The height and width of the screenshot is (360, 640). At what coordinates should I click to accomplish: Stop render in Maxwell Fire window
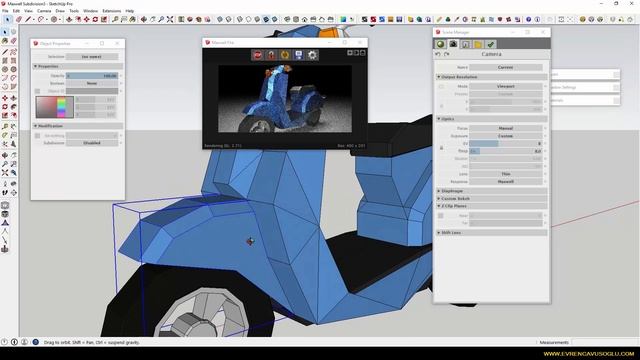click(258, 55)
